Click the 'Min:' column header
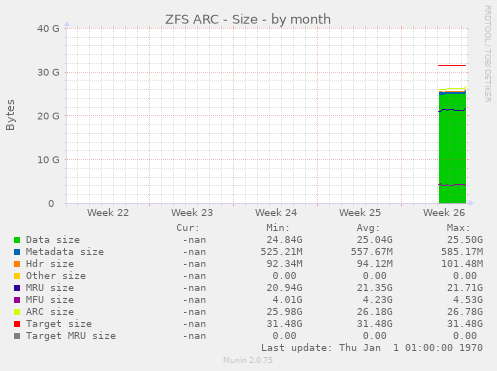Image resolution: width=497 pixels, height=371 pixels. tap(278, 228)
